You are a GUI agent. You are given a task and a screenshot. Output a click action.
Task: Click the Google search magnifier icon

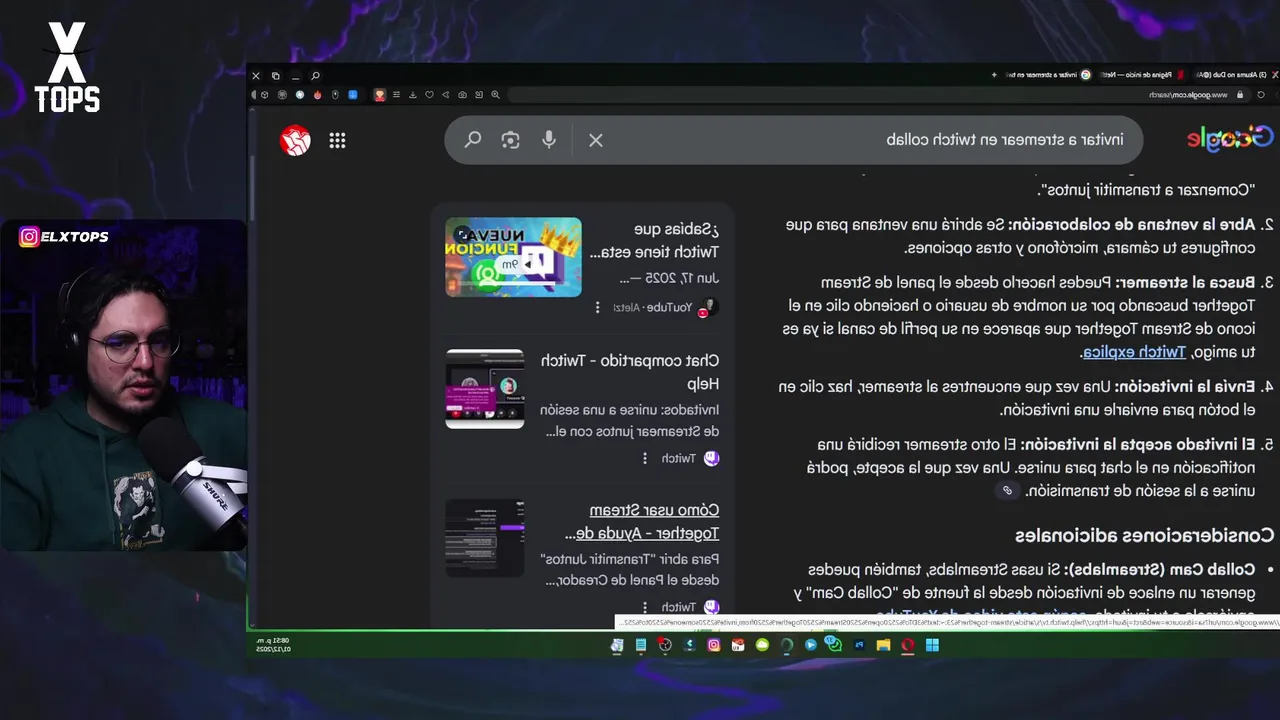point(473,140)
